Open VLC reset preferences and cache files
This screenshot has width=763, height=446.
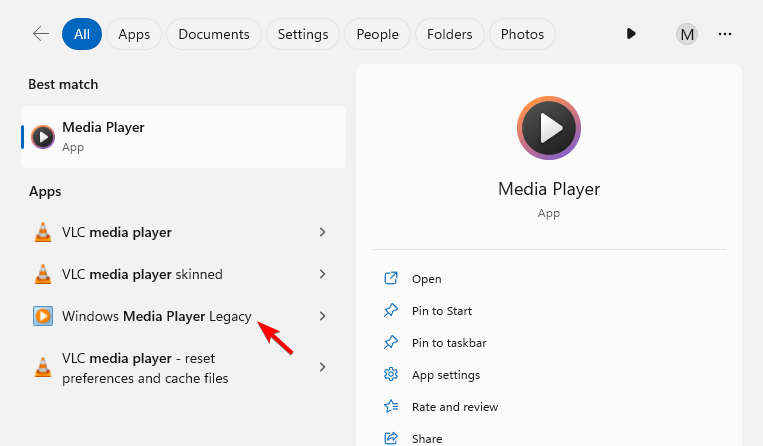[145, 368]
